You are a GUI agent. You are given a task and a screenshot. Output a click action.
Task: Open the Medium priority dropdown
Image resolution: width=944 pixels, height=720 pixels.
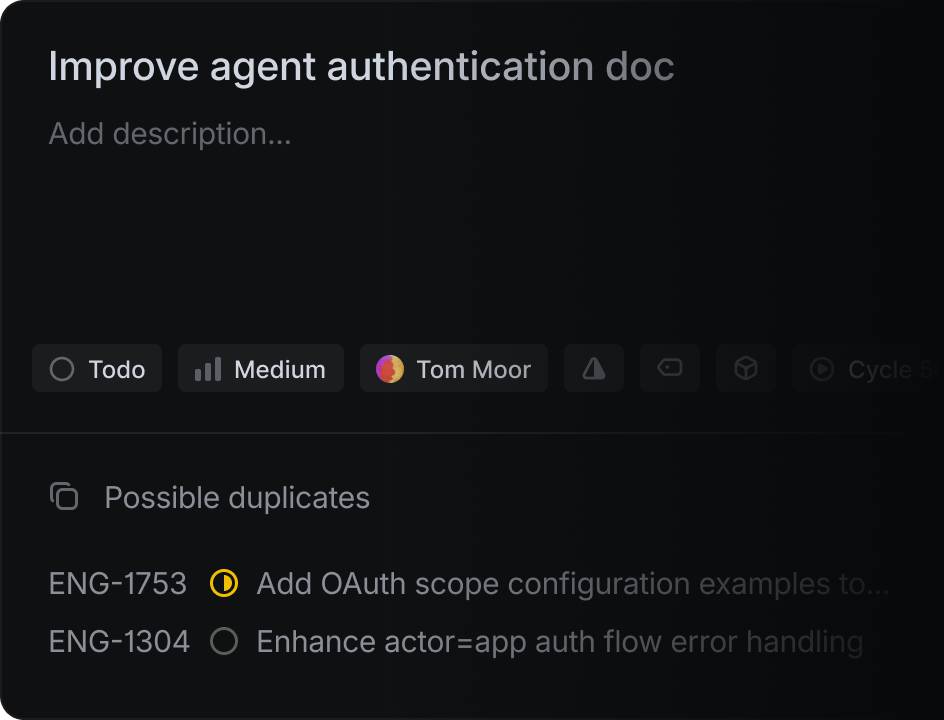[261, 369]
